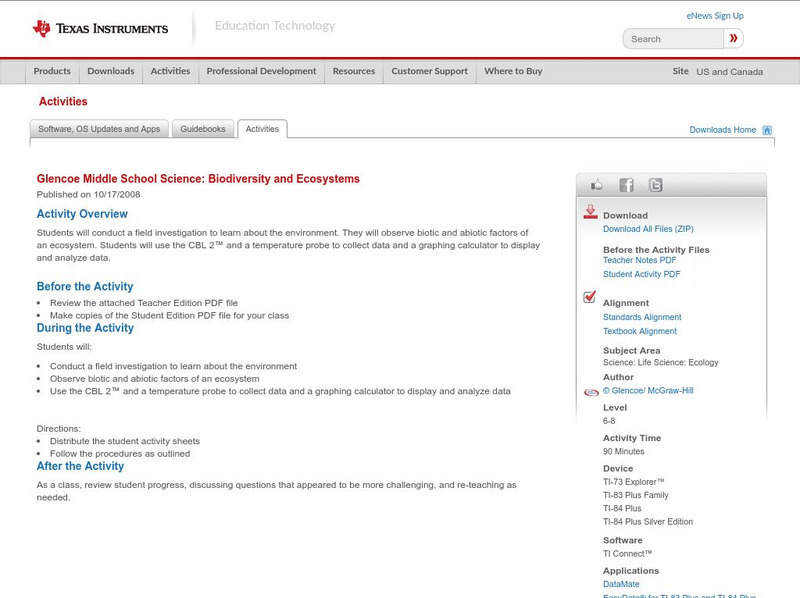Submit search with the red arrow button
Screen dimensions: 800x598
[734, 38]
